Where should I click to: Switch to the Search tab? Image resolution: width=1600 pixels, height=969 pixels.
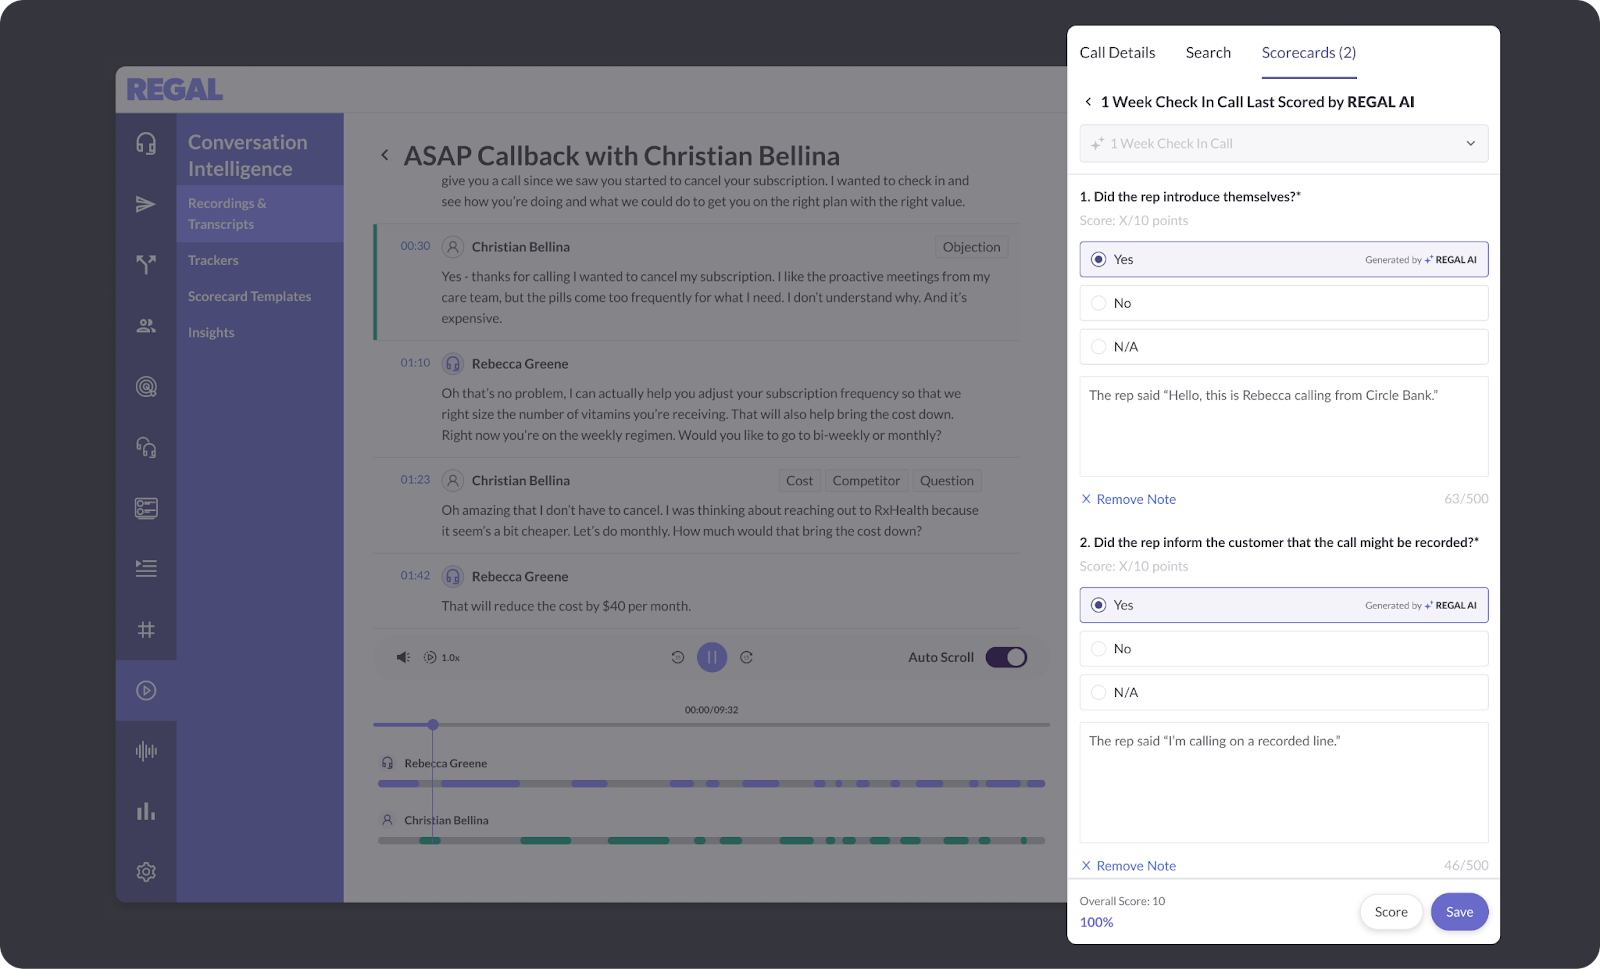click(1208, 53)
